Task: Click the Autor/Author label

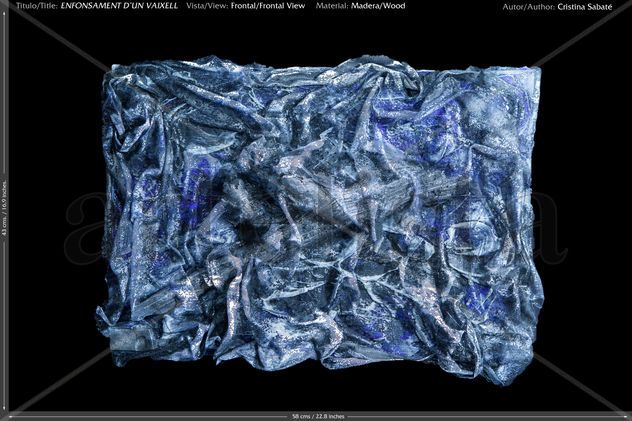Action: click(x=528, y=7)
